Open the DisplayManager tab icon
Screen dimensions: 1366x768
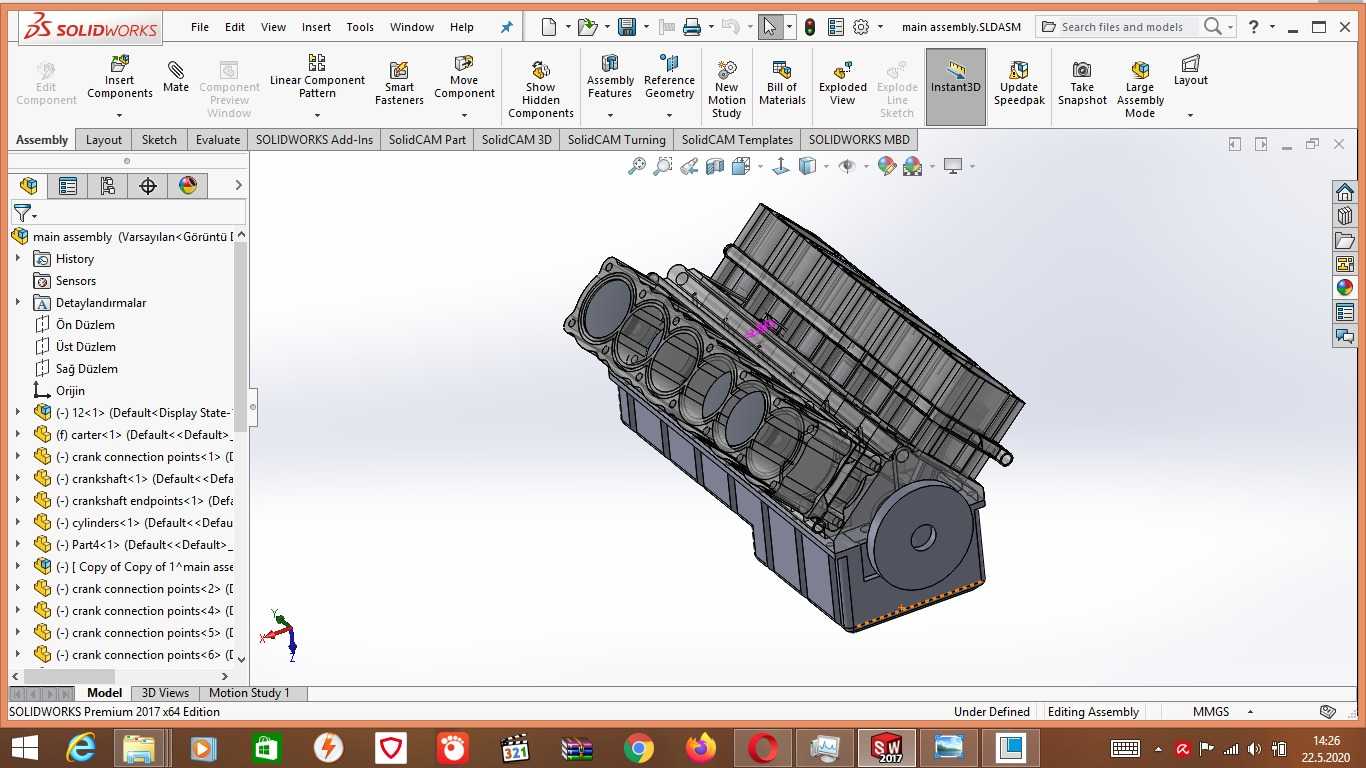point(188,185)
